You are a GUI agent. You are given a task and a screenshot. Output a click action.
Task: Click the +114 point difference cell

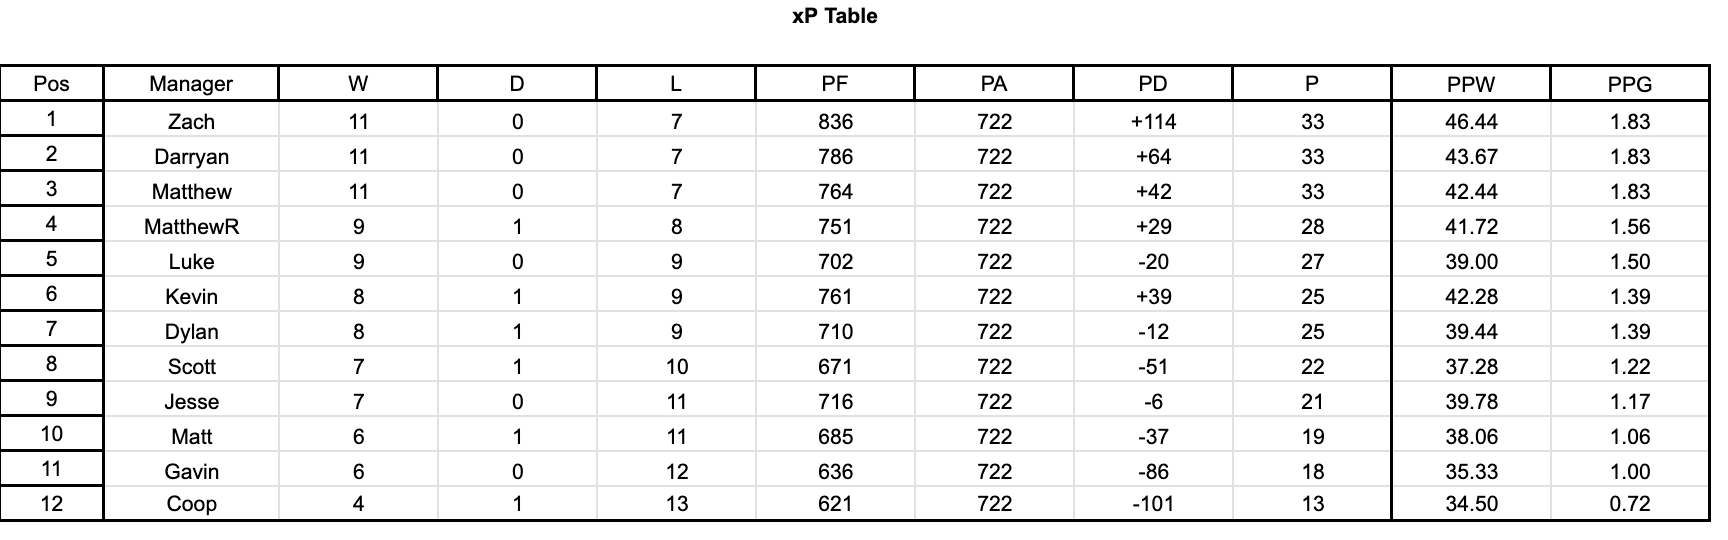point(1153,122)
